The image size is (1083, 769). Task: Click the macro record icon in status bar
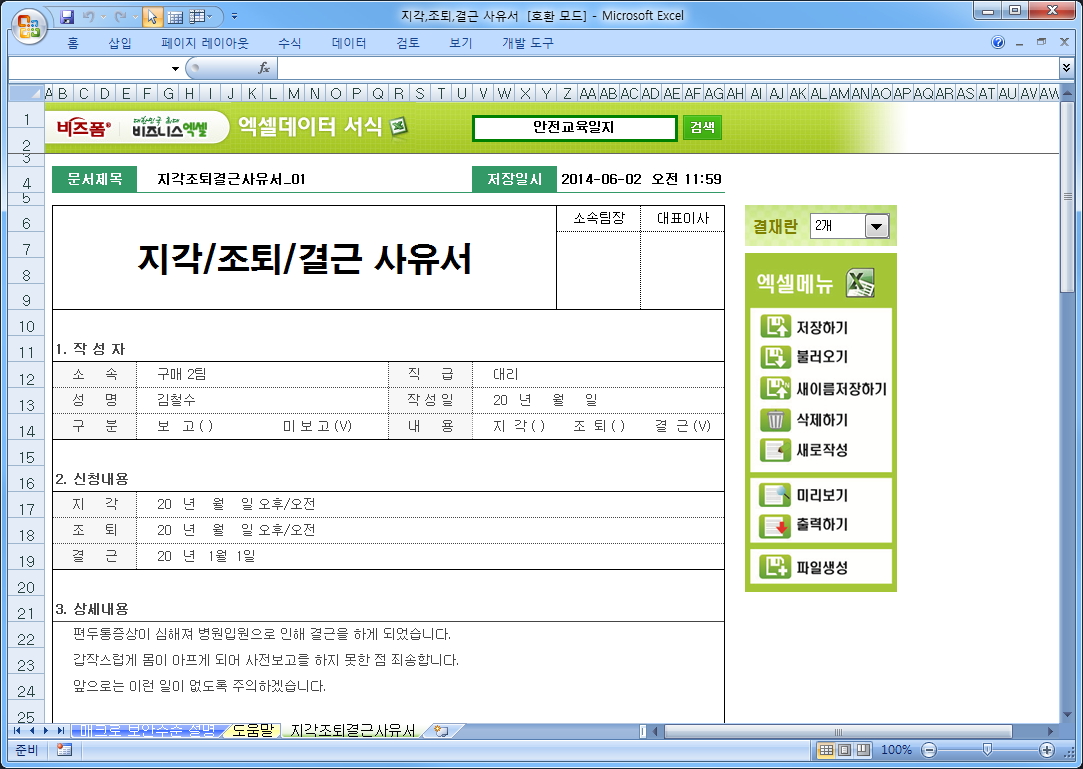[64, 750]
